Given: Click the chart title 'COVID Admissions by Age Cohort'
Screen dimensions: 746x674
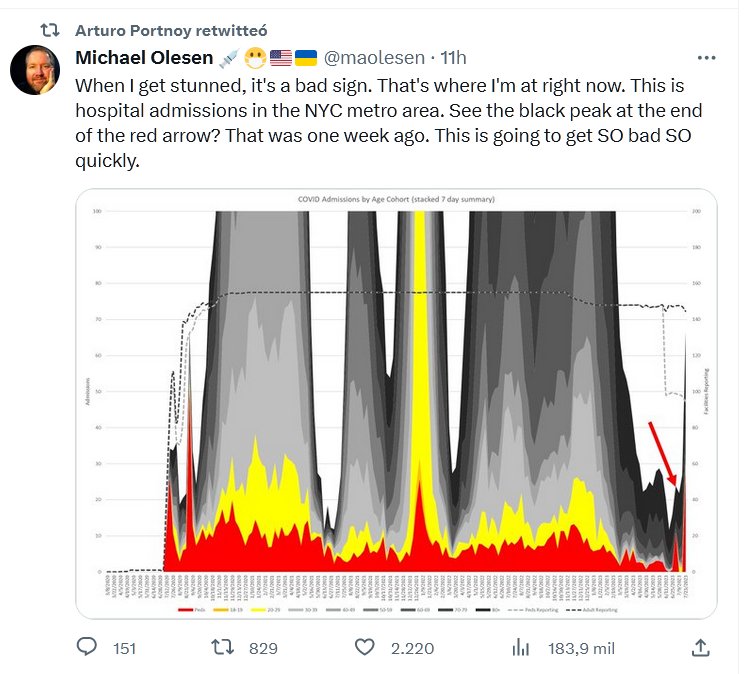Looking at the screenshot, I should point(396,200).
